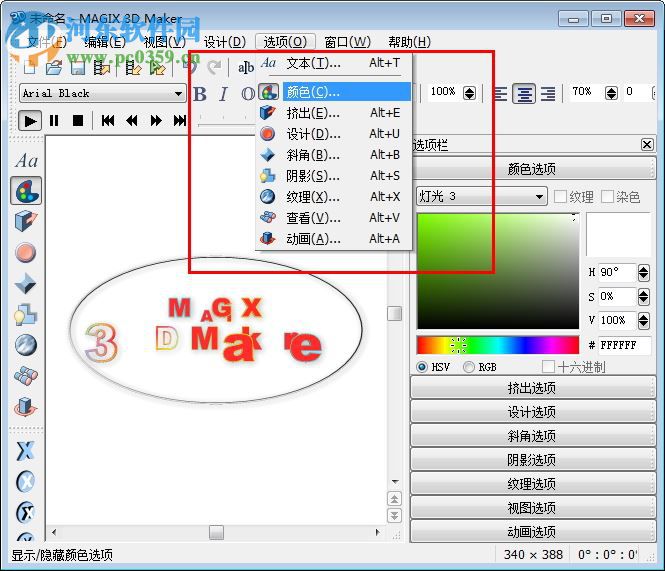Select the Design tool red circle in sidebar
The image size is (665, 571).
point(26,252)
